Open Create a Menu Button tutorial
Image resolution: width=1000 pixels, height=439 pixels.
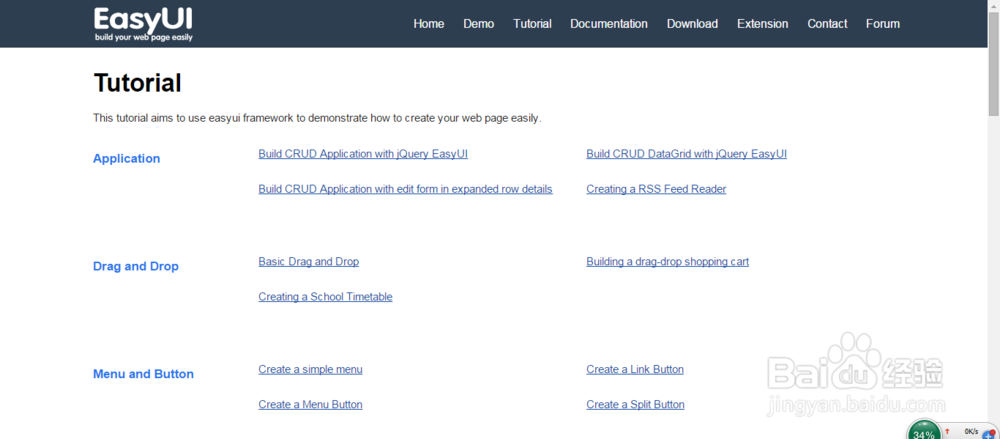tap(310, 405)
